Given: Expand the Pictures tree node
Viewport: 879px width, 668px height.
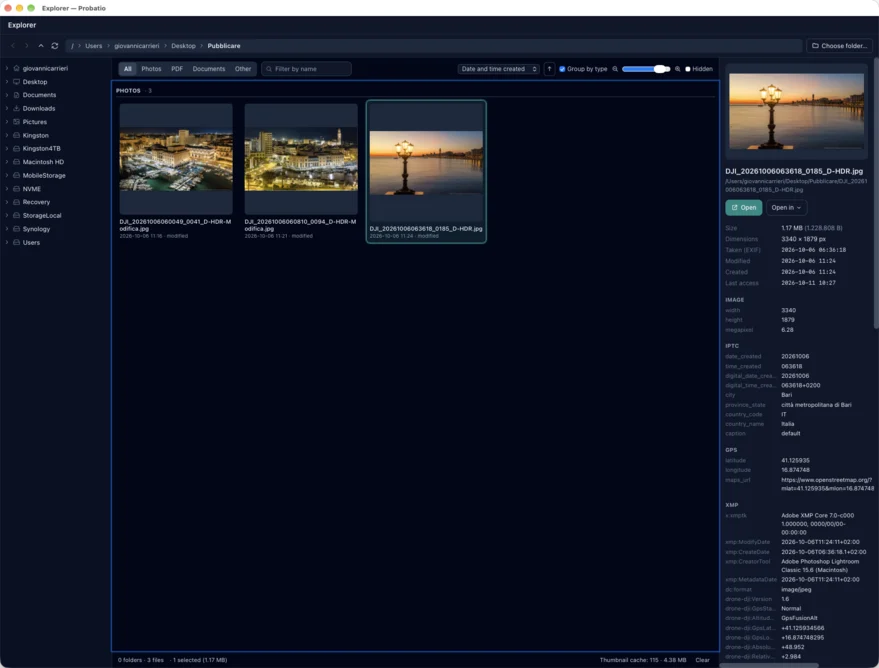Looking at the screenshot, I should click(x=7, y=122).
